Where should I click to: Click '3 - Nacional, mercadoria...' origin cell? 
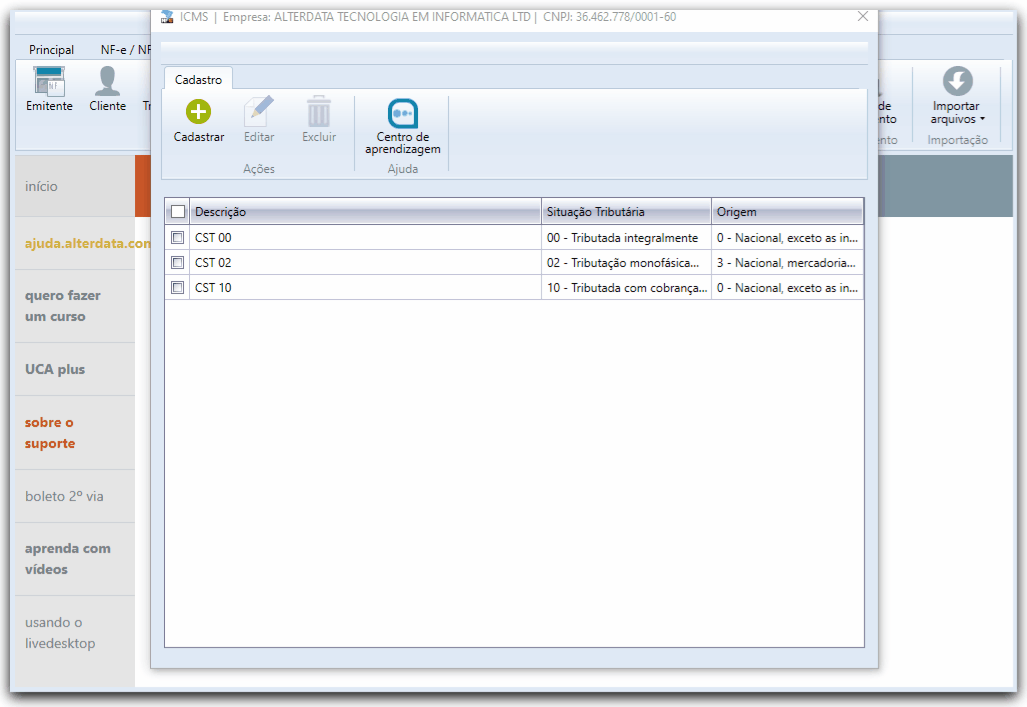tap(787, 262)
